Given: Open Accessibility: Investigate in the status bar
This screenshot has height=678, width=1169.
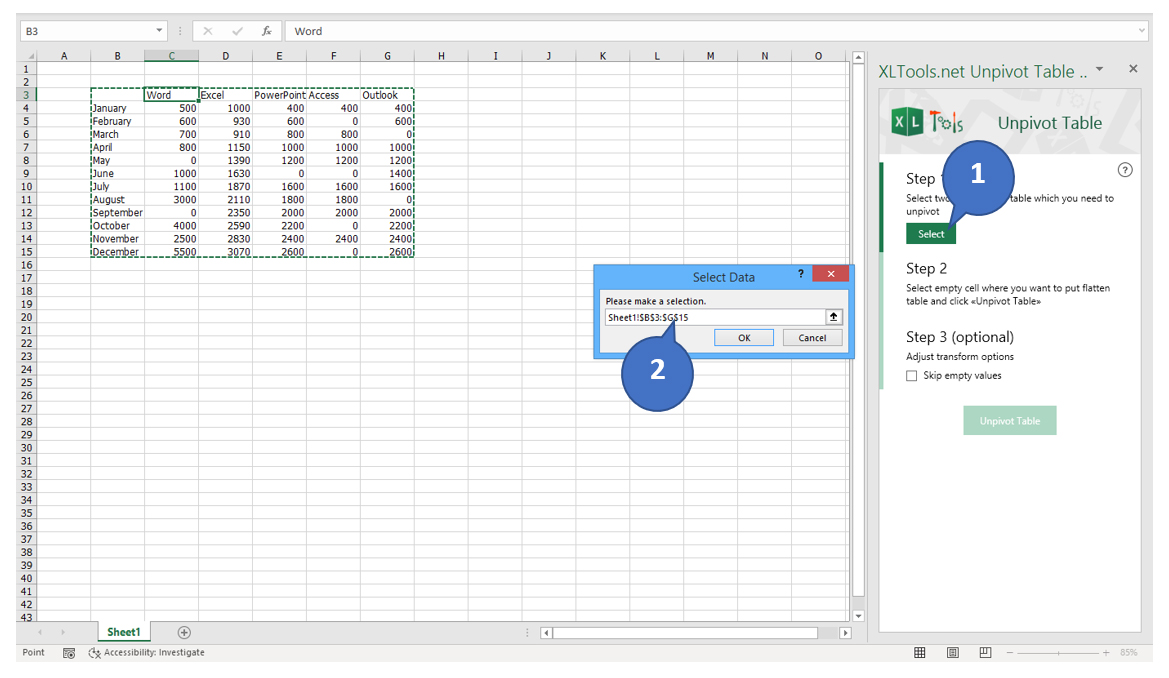Looking at the screenshot, I should tap(146, 653).
